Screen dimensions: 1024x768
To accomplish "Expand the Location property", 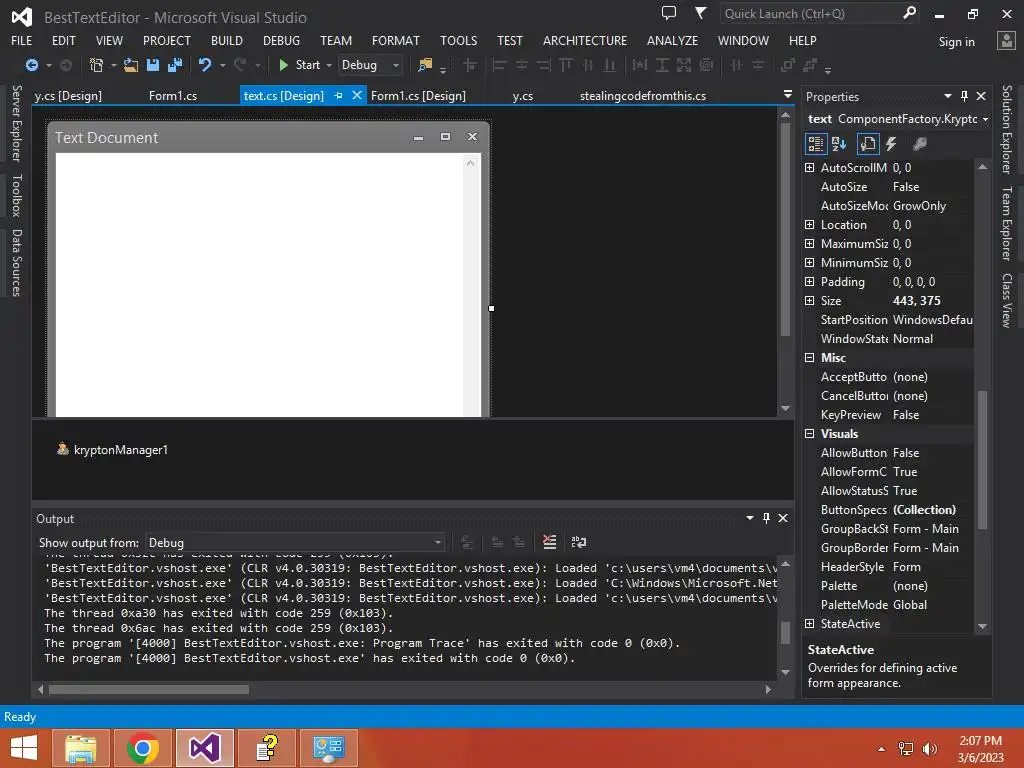I will click(810, 225).
